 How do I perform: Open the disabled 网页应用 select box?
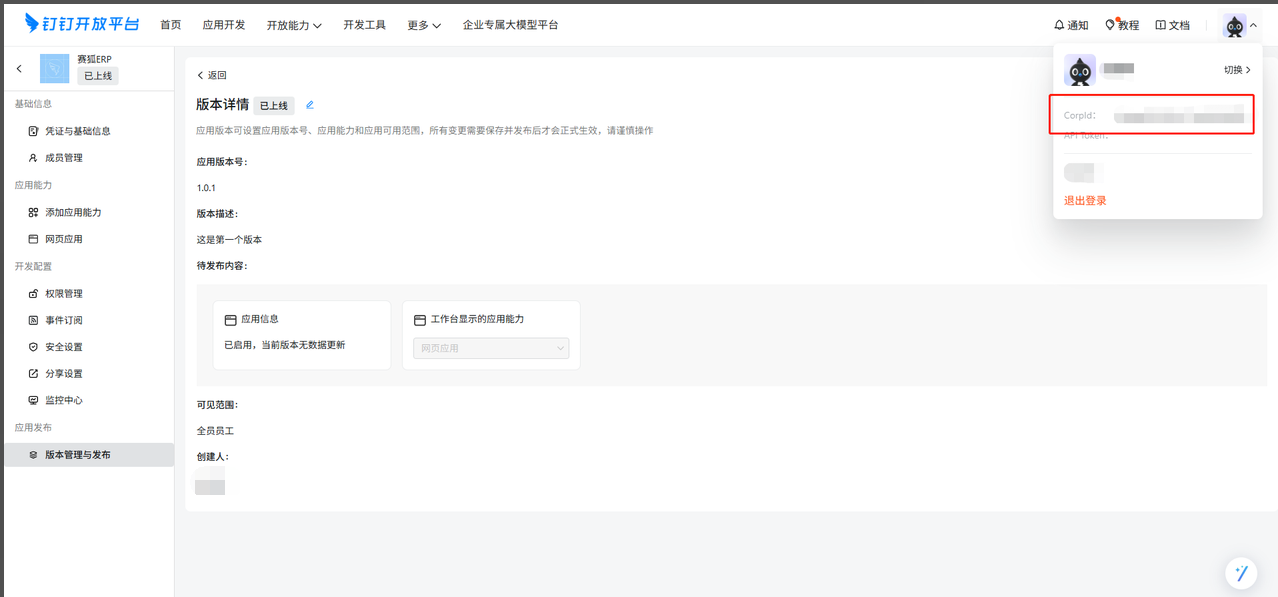pos(491,348)
